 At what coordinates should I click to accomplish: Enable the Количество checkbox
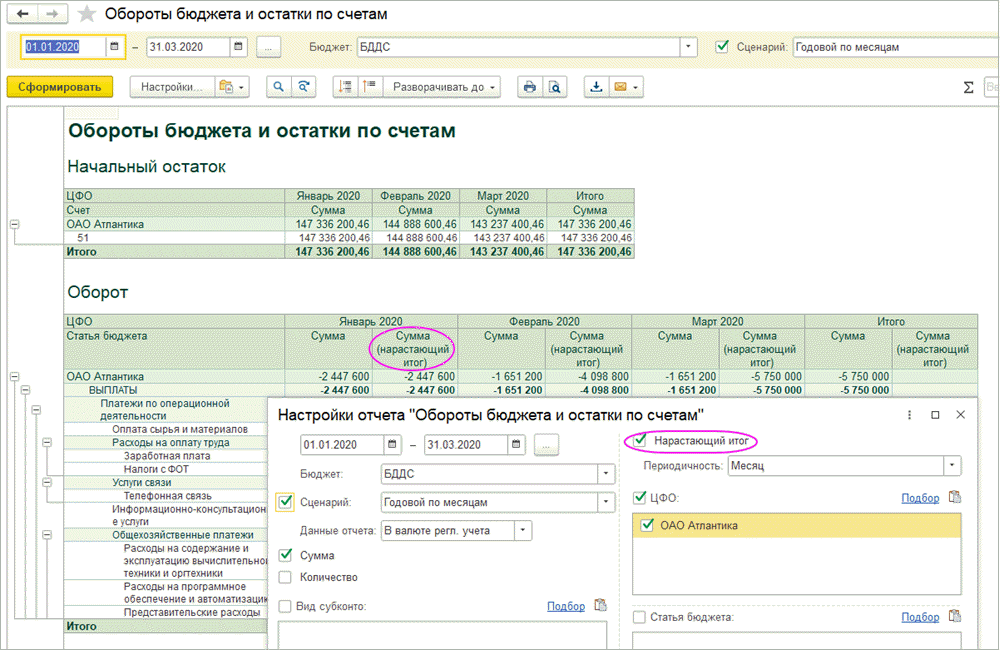pyautogui.click(x=285, y=577)
